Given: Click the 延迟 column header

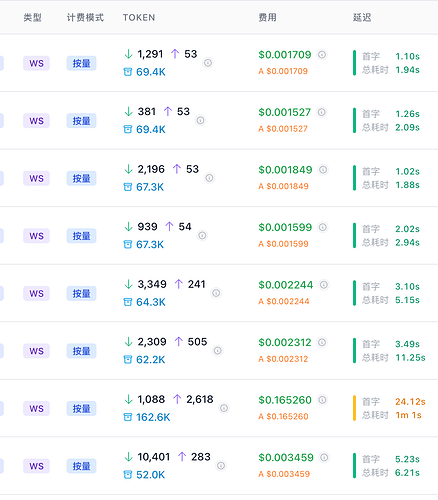Looking at the screenshot, I should pyautogui.click(x=362, y=17).
